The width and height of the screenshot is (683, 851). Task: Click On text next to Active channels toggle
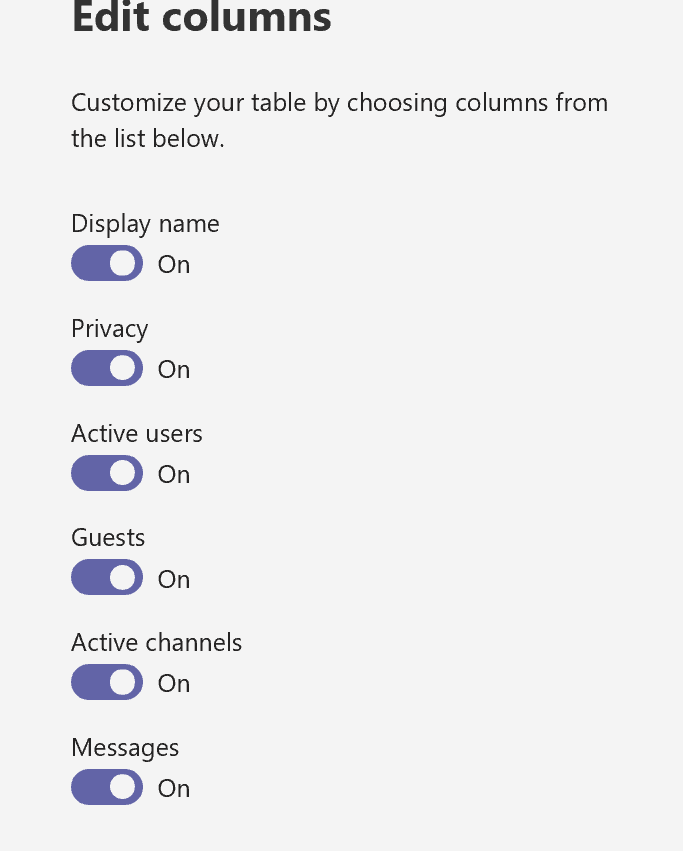[x=174, y=684]
